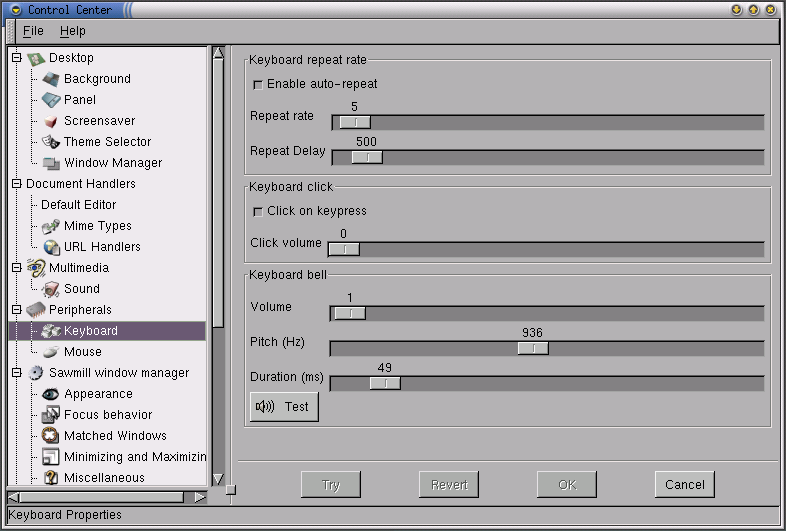786x531 pixels.
Task: Click the Cancel button
Action: pyautogui.click(x=684, y=485)
